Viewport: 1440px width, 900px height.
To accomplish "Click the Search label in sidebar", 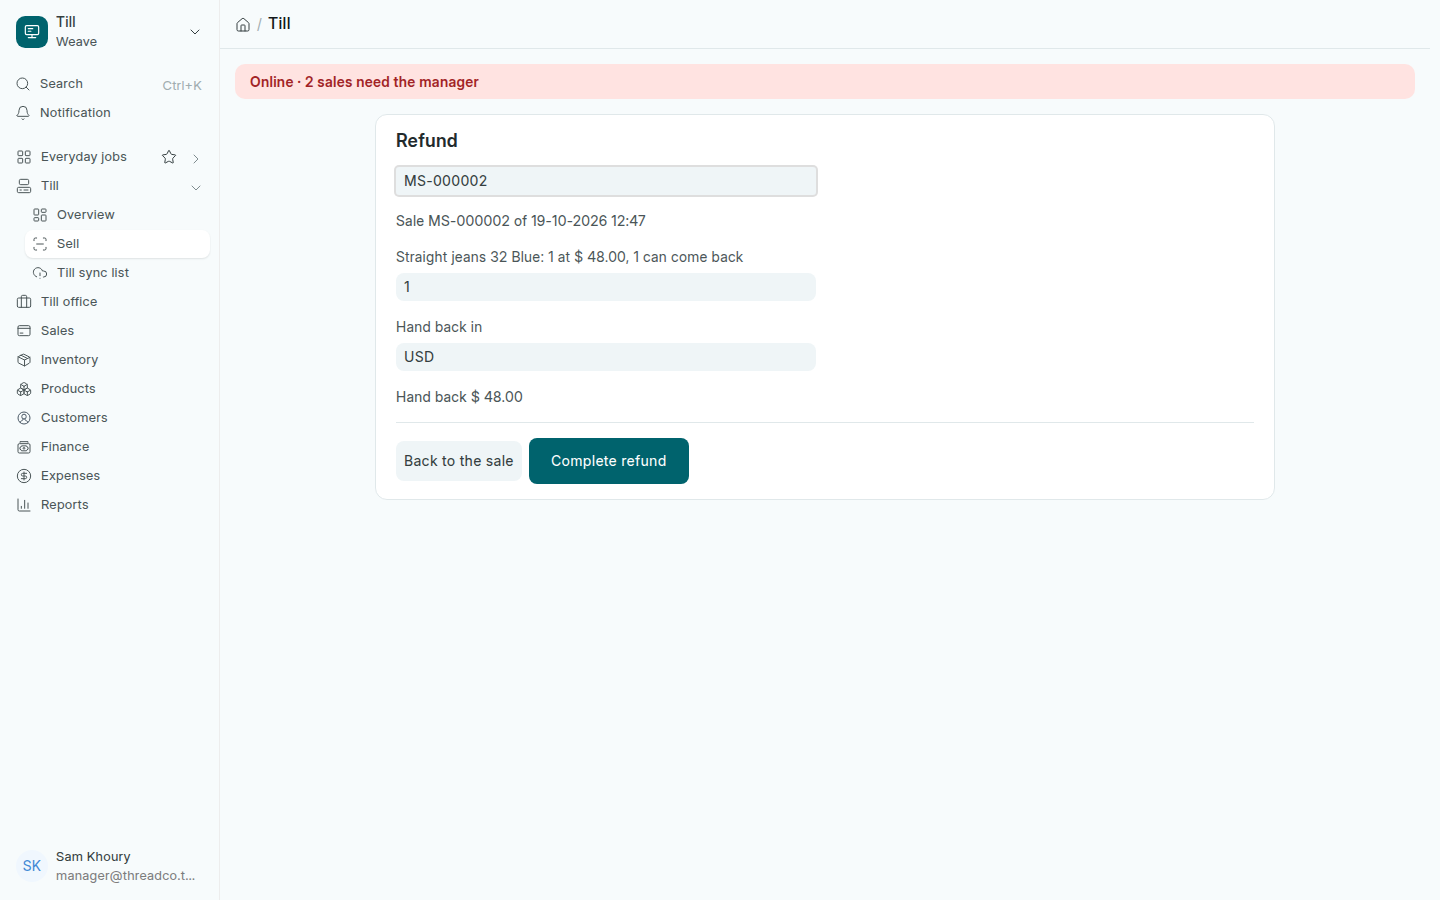I will click(61, 84).
